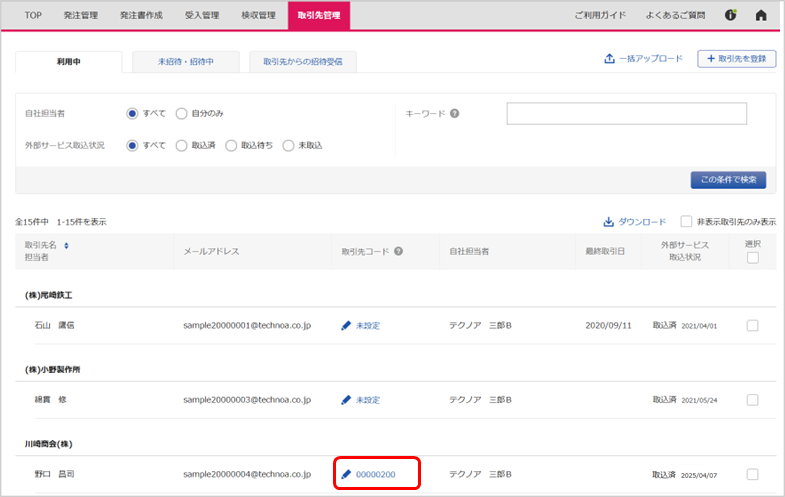This screenshot has height=497, width=785.
Task: Click help icon next to 取引先コード header
Action: point(398,251)
